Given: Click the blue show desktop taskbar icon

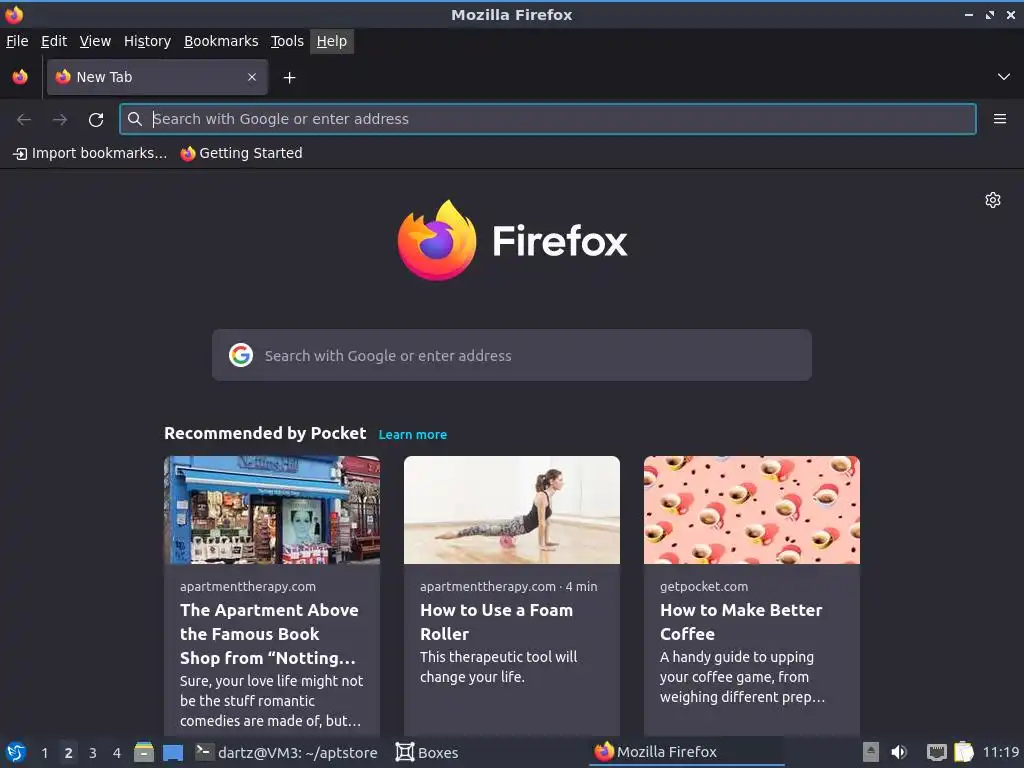Looking at the screenshot, I should 173,753.
